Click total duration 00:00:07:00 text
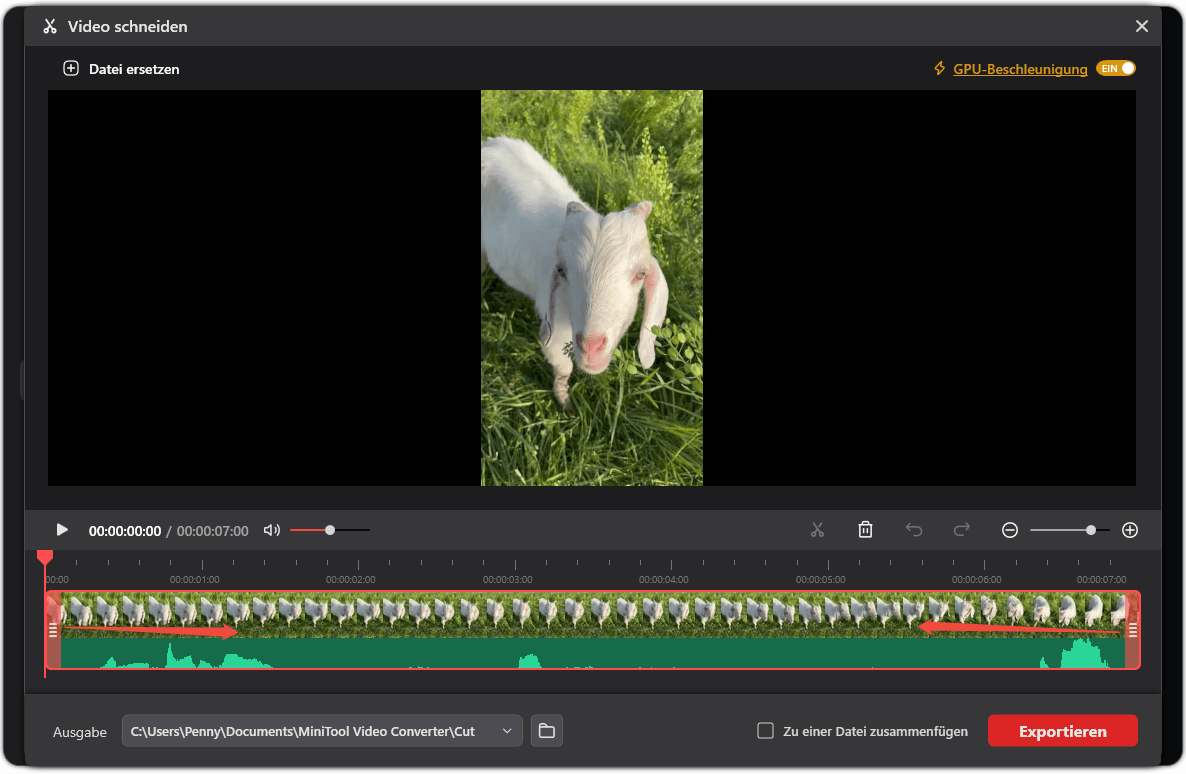This screenshot has height=774, width=1186. click(213, 531)
